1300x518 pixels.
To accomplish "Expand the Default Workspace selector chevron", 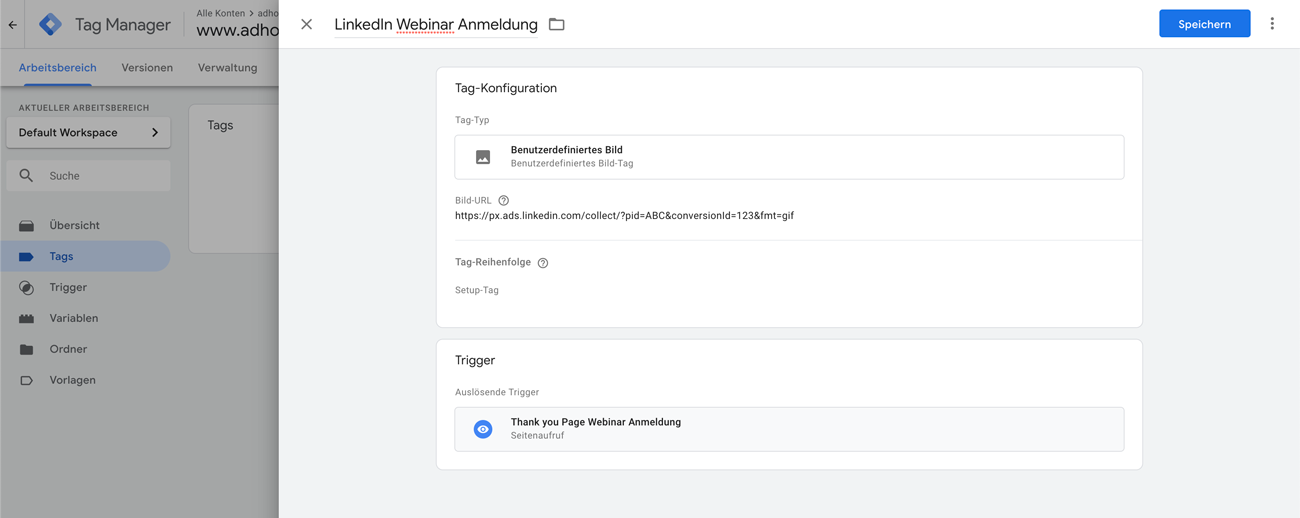I will (x=155, y=133).
